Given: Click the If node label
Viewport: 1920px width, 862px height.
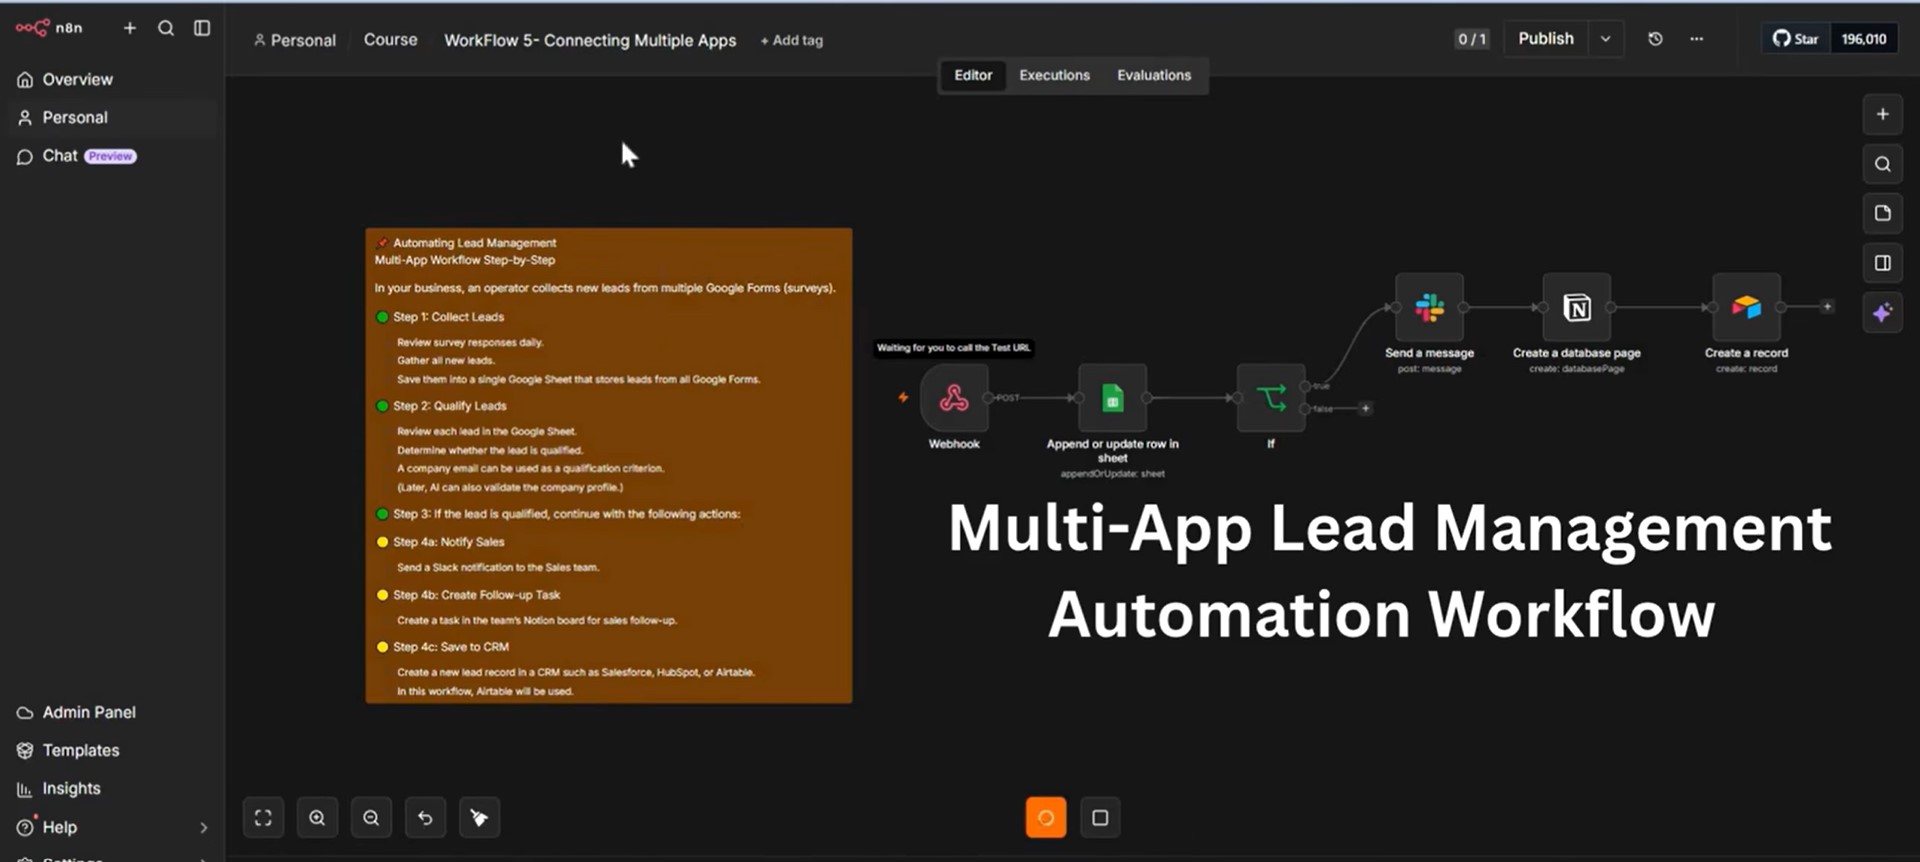Looking at the screenshot, I should (x=1271, y=444).
